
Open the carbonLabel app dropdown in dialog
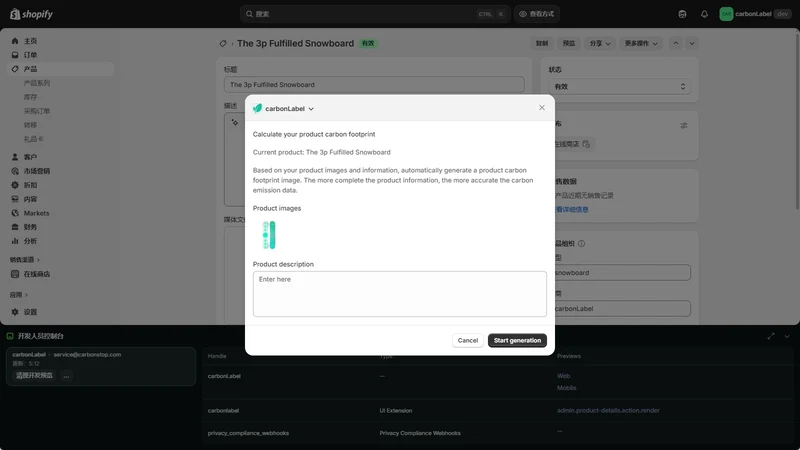(289, 109)
